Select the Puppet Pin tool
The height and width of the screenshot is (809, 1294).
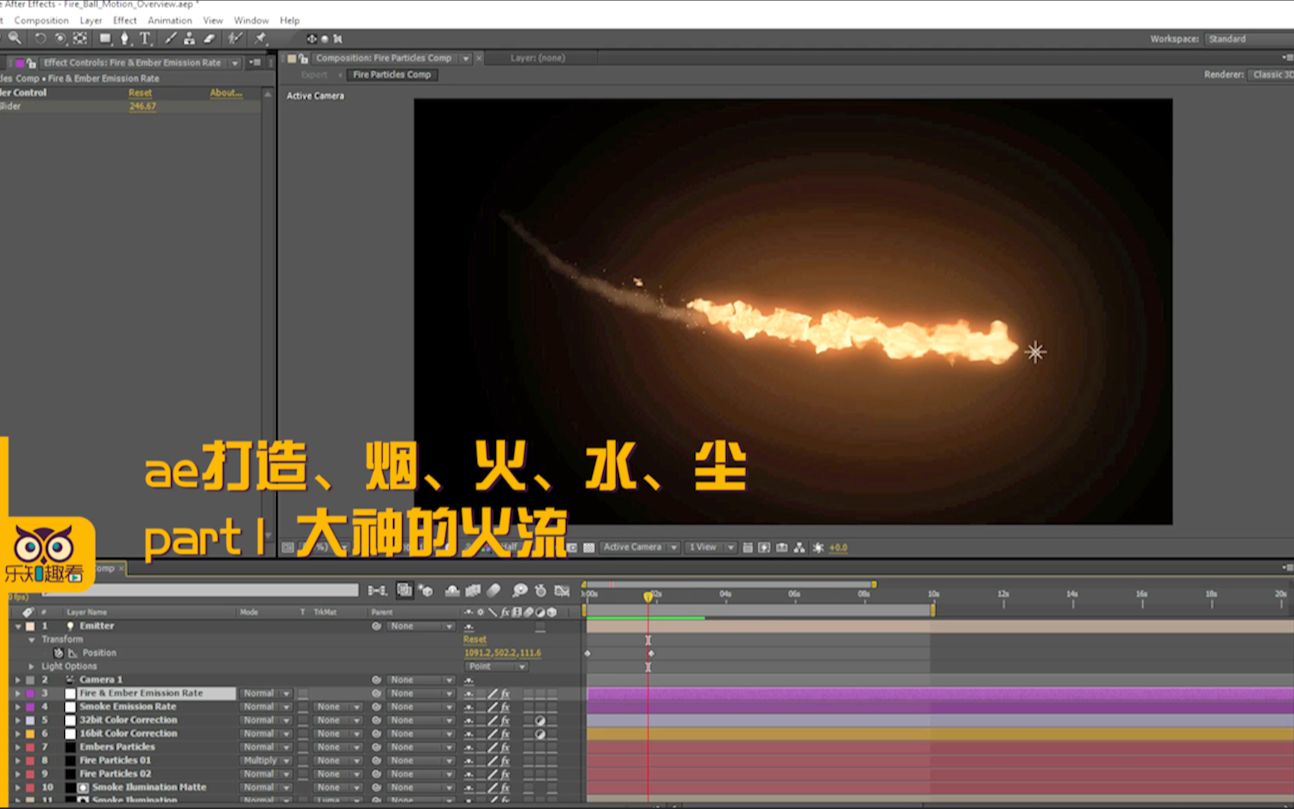[260, 39]
